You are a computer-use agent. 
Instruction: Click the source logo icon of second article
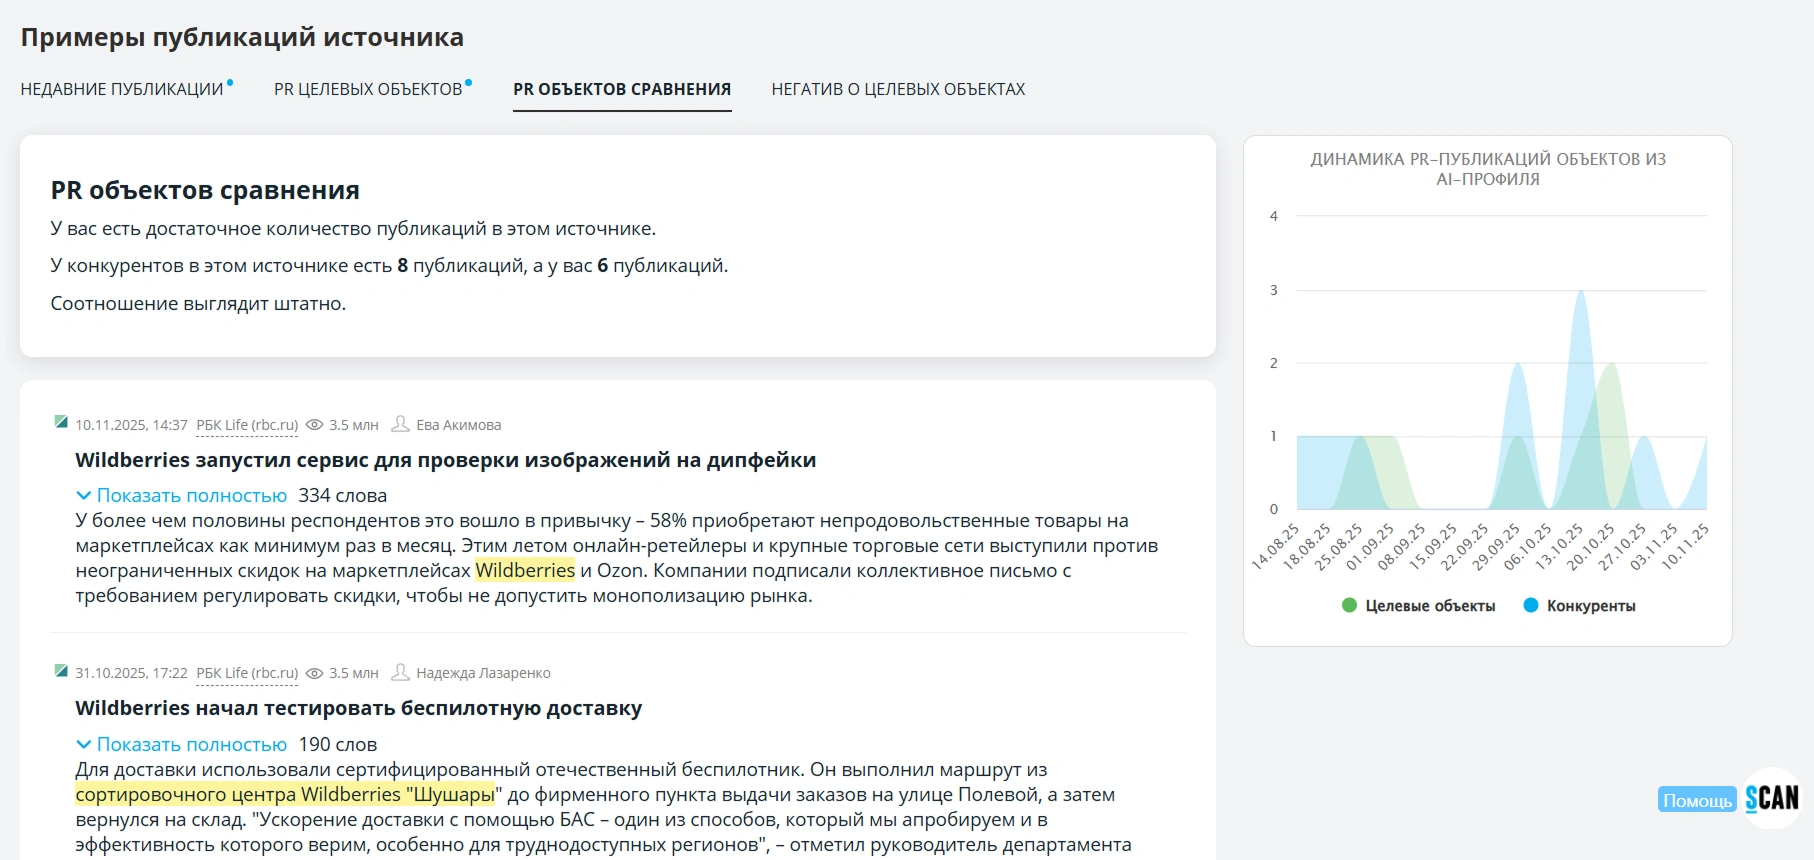pyautogui.click(x=61, y=671)
